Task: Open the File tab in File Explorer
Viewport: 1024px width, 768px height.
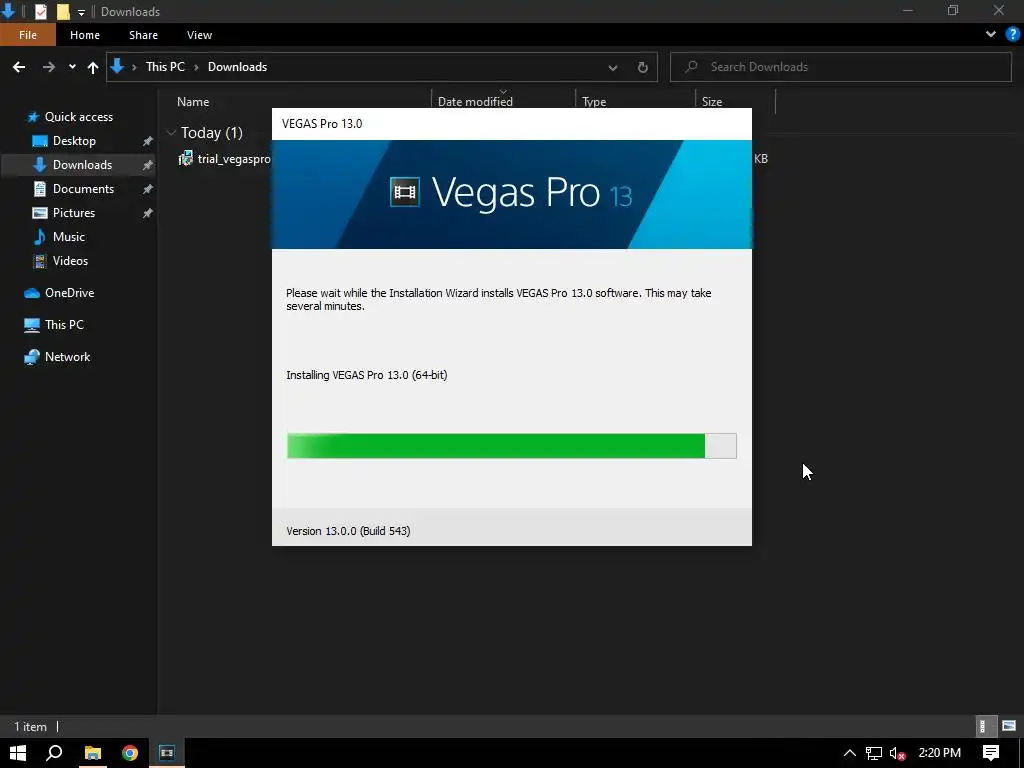Action: tap(27, 35)
